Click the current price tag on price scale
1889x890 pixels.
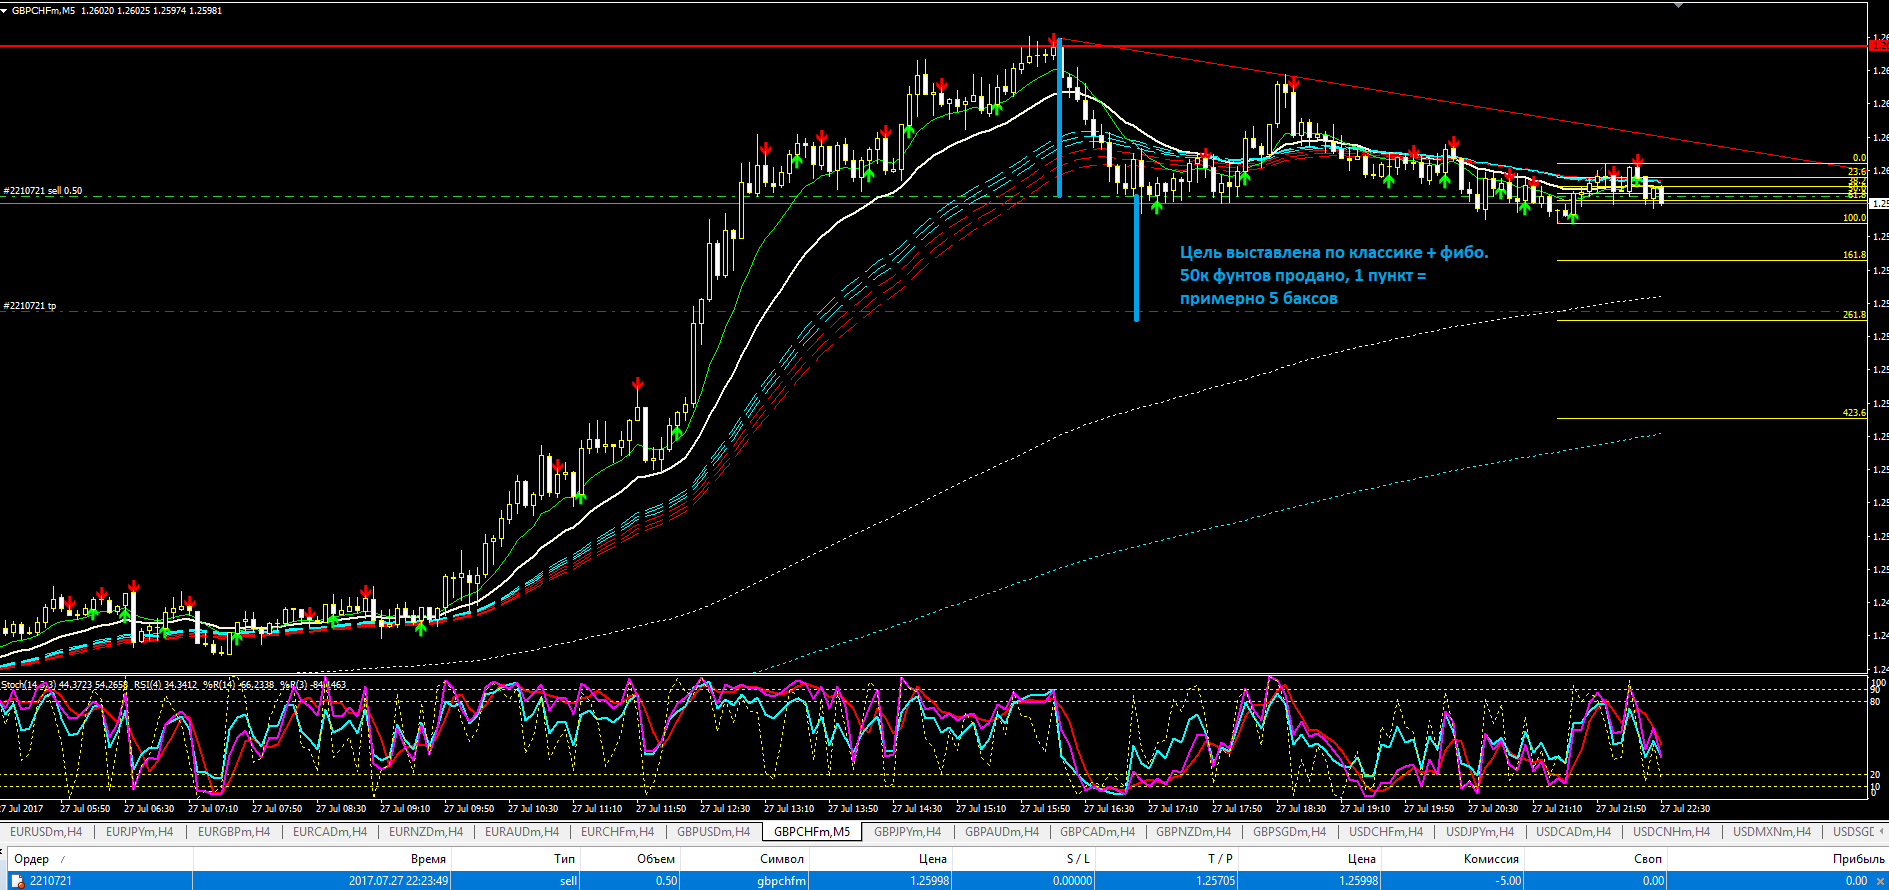click(1879, 203)
